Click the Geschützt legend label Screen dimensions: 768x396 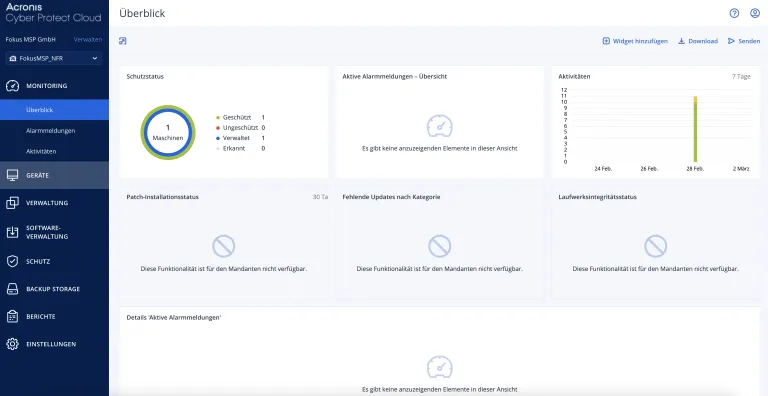point(237,118)
